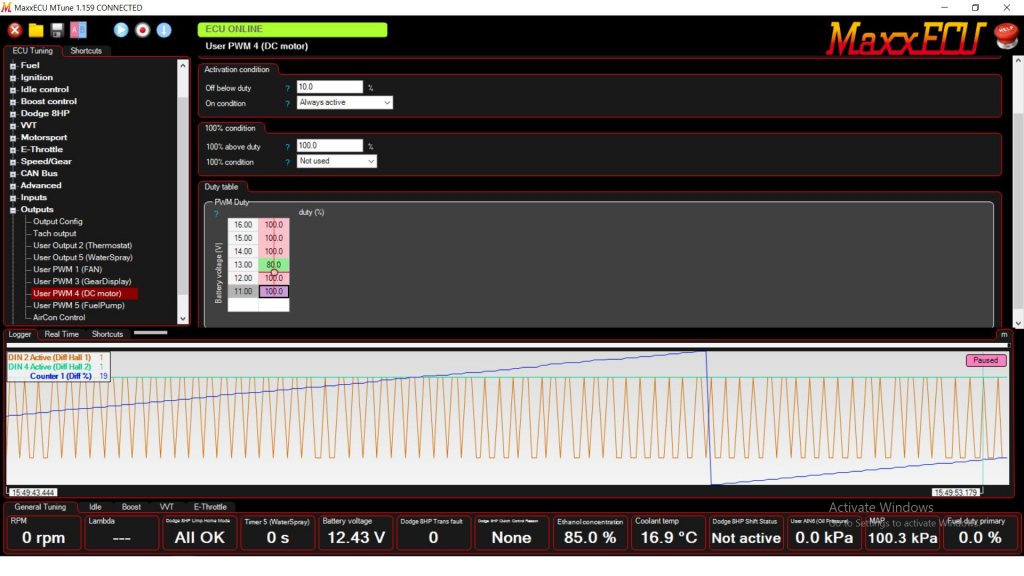The width and height of the screenshot is (1024, 576).
Task: Expand the Fuel tree node
Action: tap(14, 66)
